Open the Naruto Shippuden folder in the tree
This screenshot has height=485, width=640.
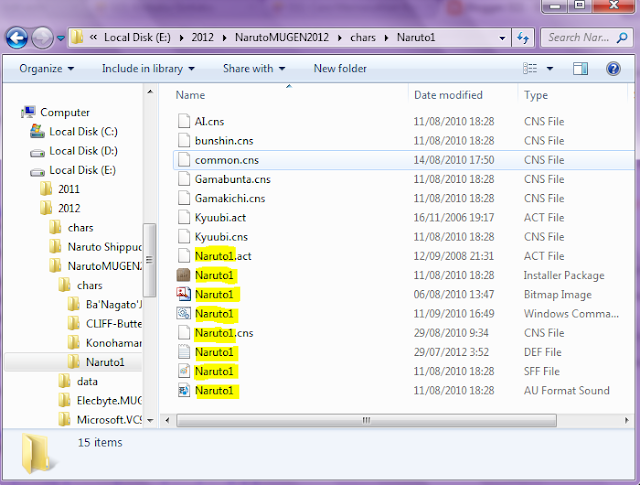pyautogui.click(x=104, y=247)
